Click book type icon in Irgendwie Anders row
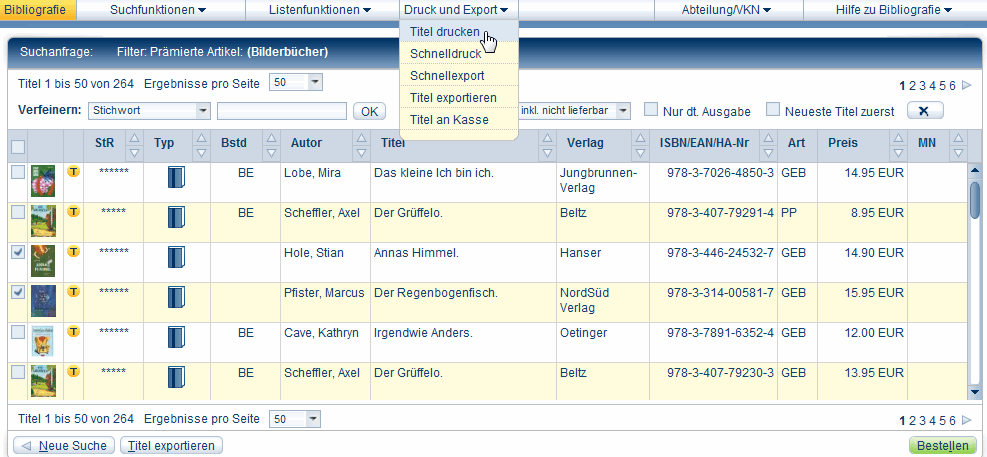The height and width of the screenshot is (457, 987). point(176,339)
